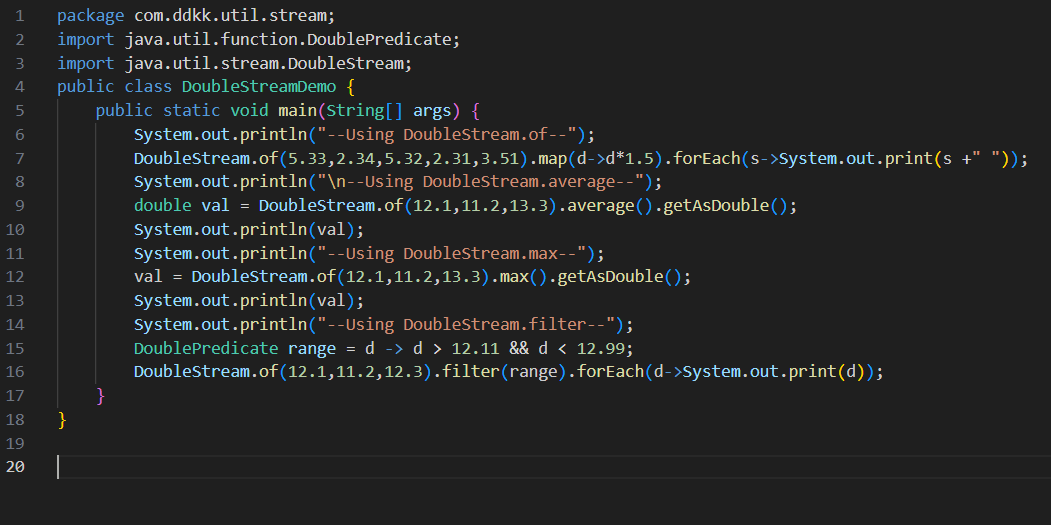Click the yellow closing brace on line 18
Viewport: 1051px width, 525px height.
[62, 419]
